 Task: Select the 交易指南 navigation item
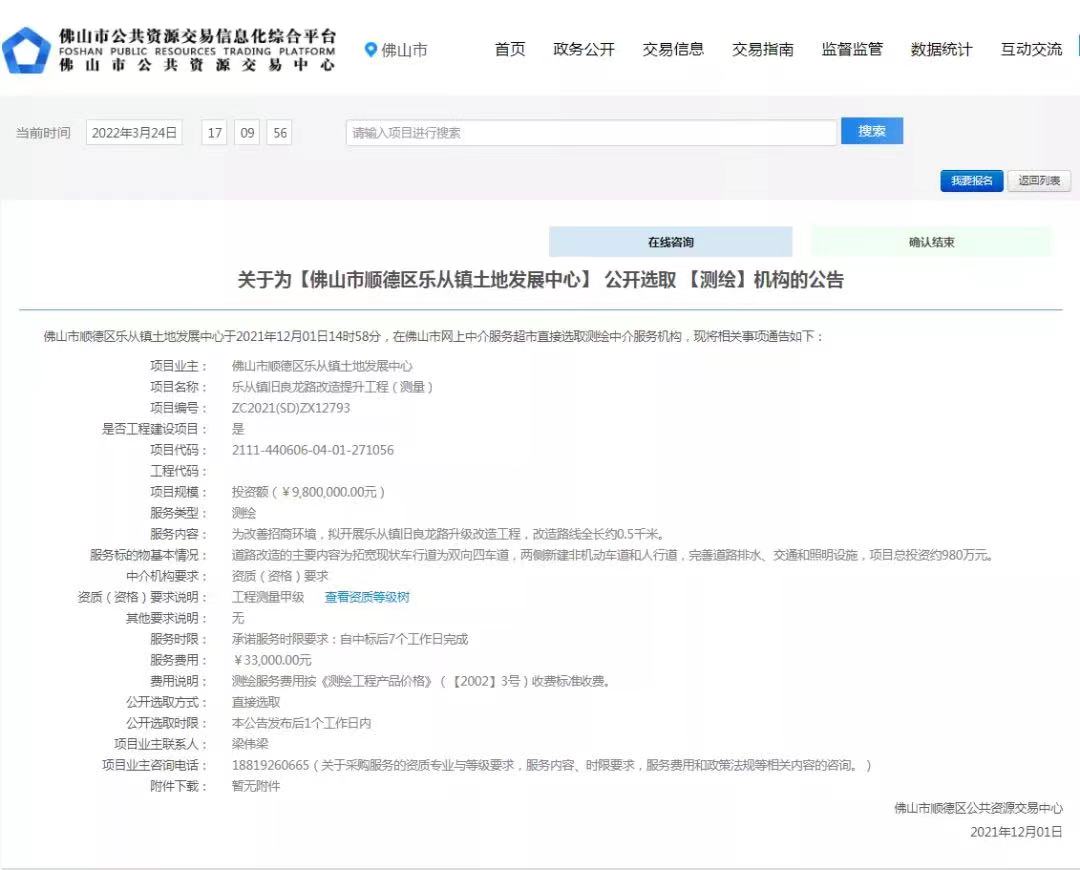(x=763, y=49)
